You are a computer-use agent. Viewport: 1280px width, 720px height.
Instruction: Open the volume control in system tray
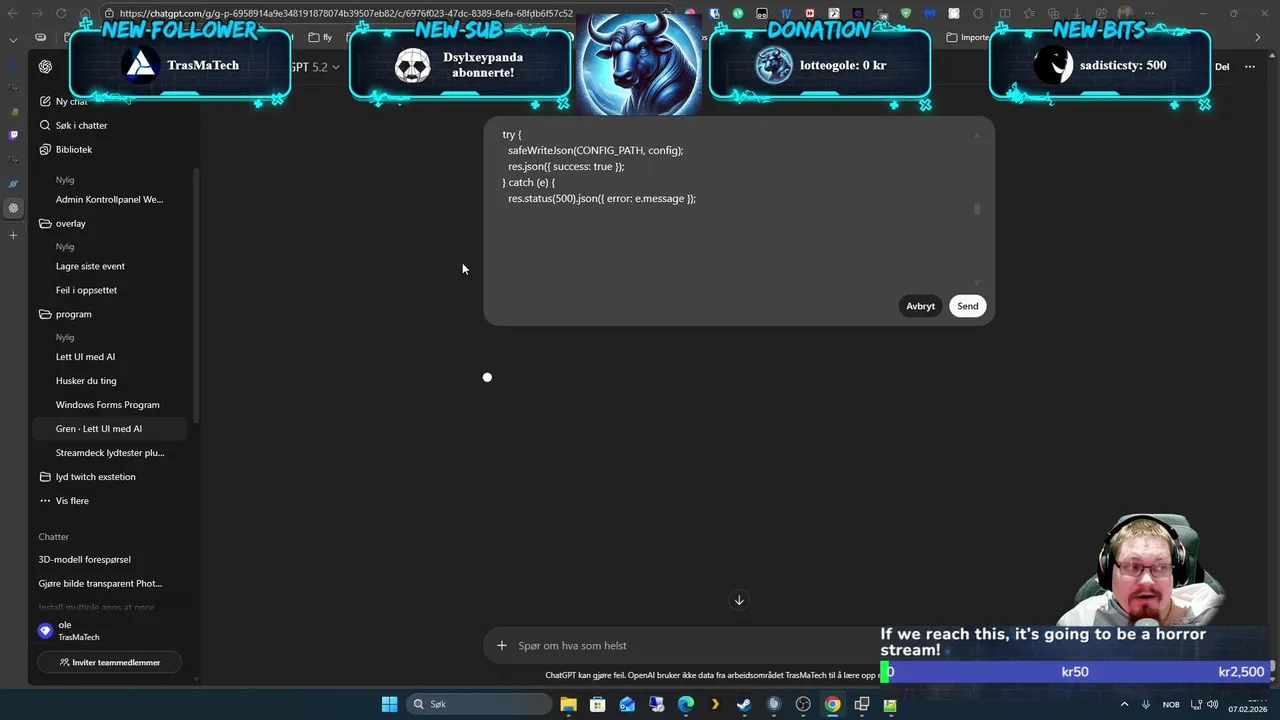click(x=1214, y=704)
